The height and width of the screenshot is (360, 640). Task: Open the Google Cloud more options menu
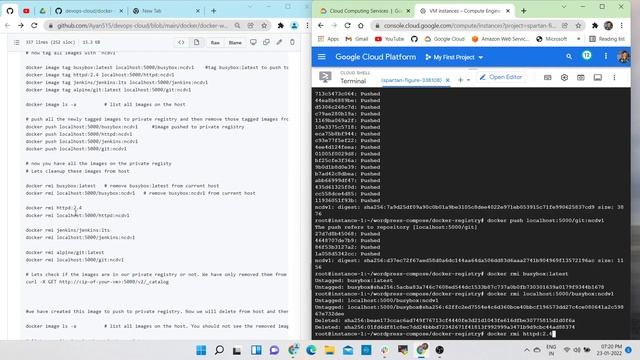606,56
